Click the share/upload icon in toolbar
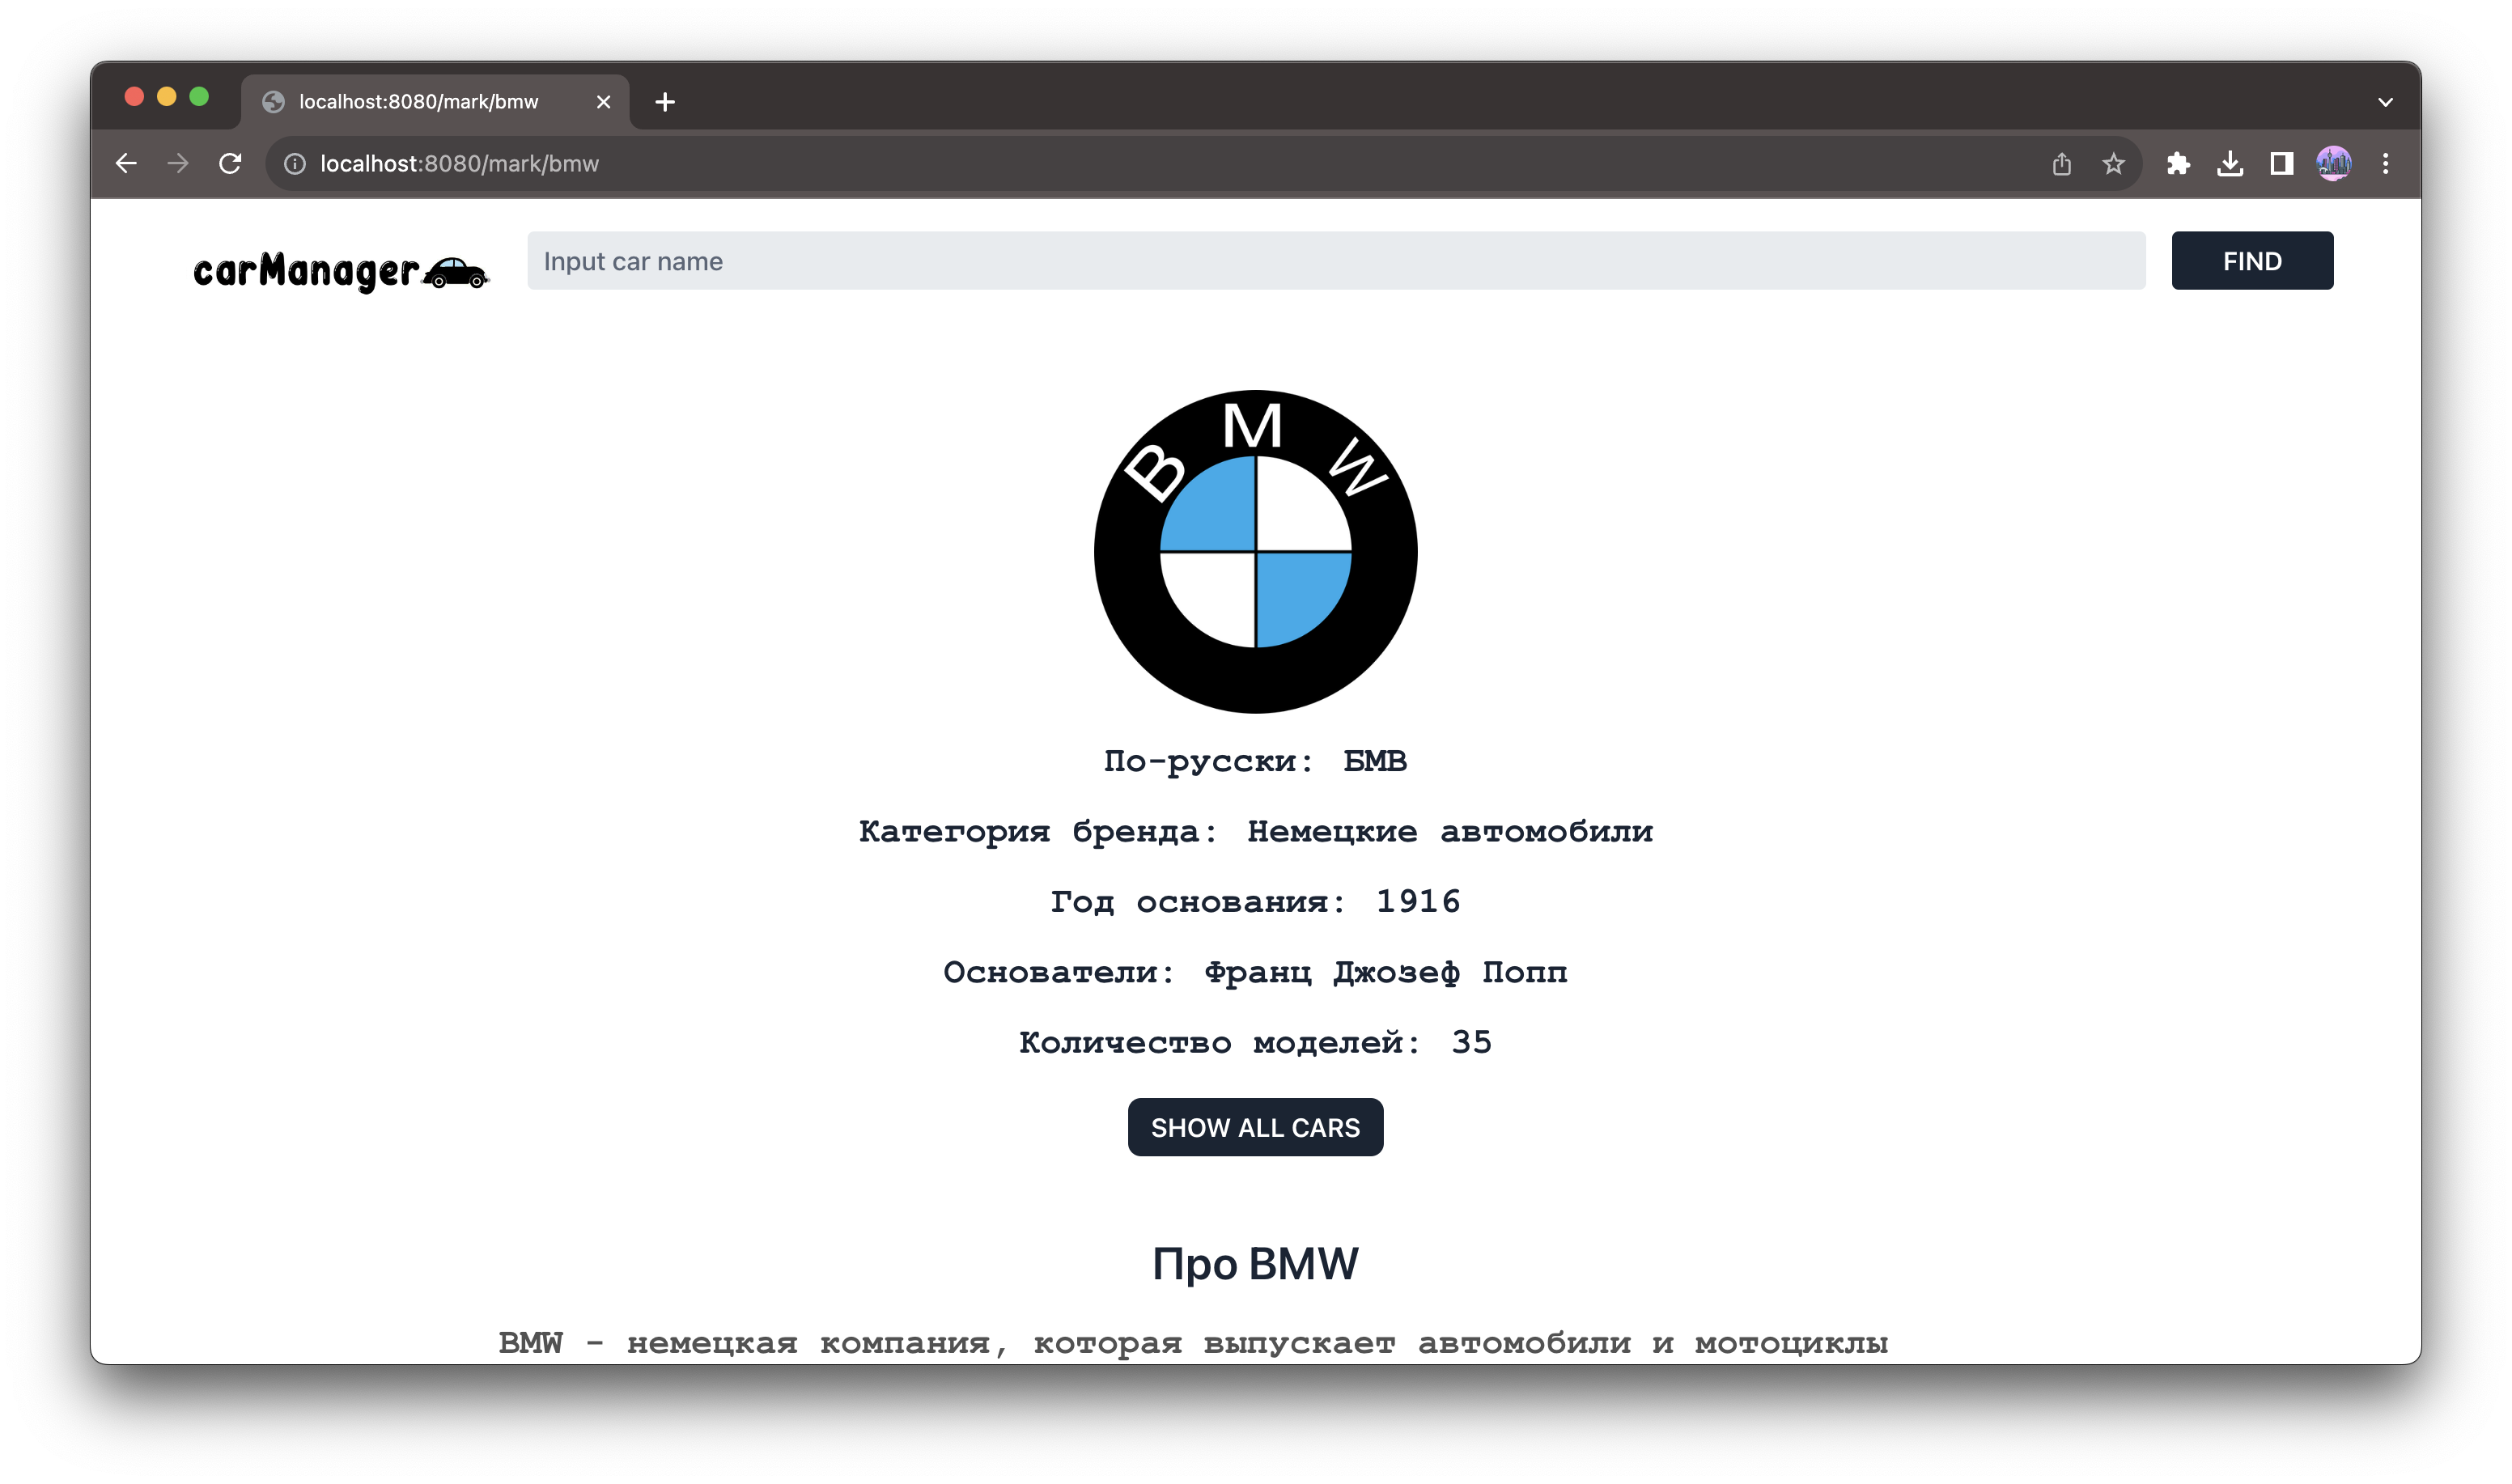The image size is (2512, 1484). click(2062, 163)
